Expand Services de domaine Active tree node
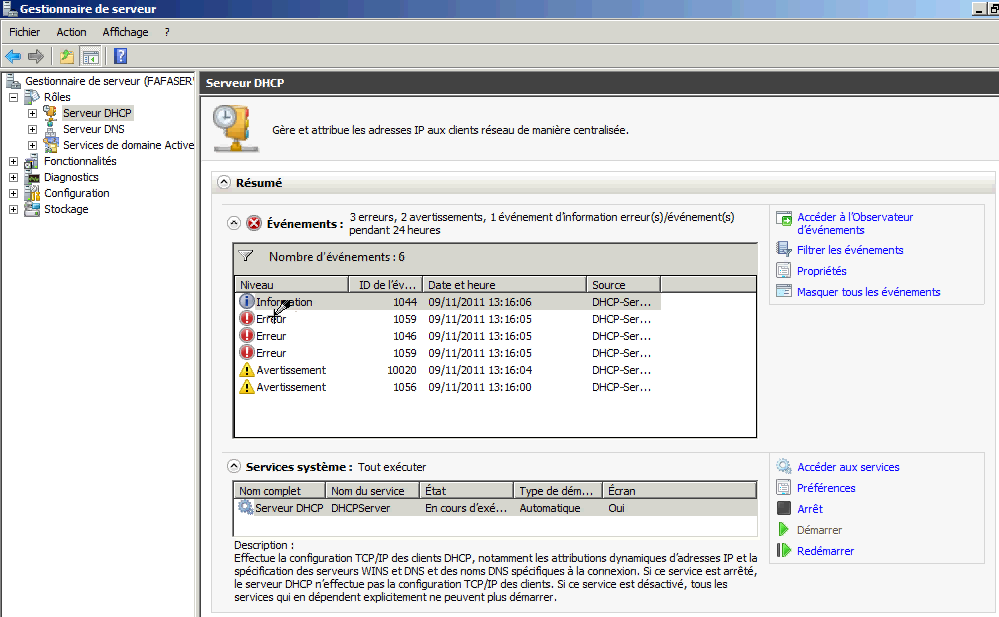Screen dimensions: 999x617 32,145
